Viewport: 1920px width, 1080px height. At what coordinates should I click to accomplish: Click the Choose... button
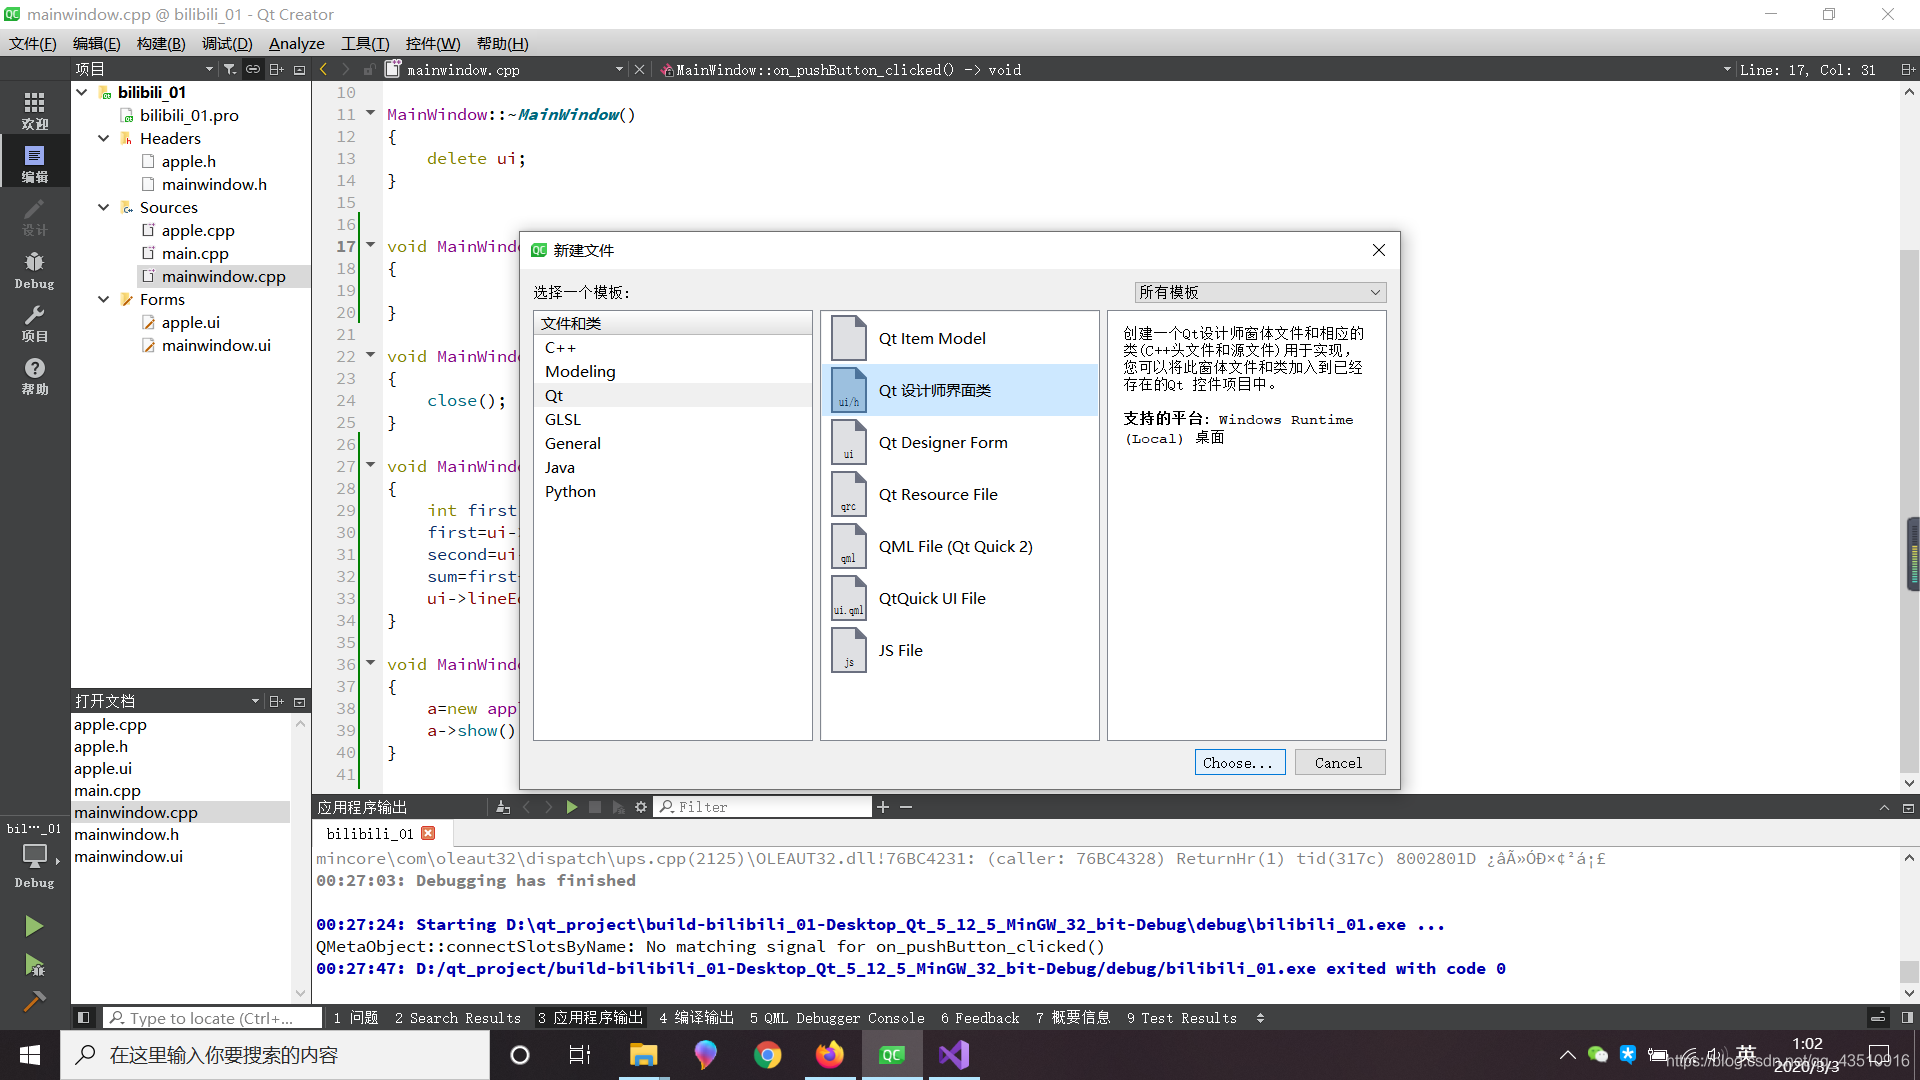click(x=1239, y=763)
